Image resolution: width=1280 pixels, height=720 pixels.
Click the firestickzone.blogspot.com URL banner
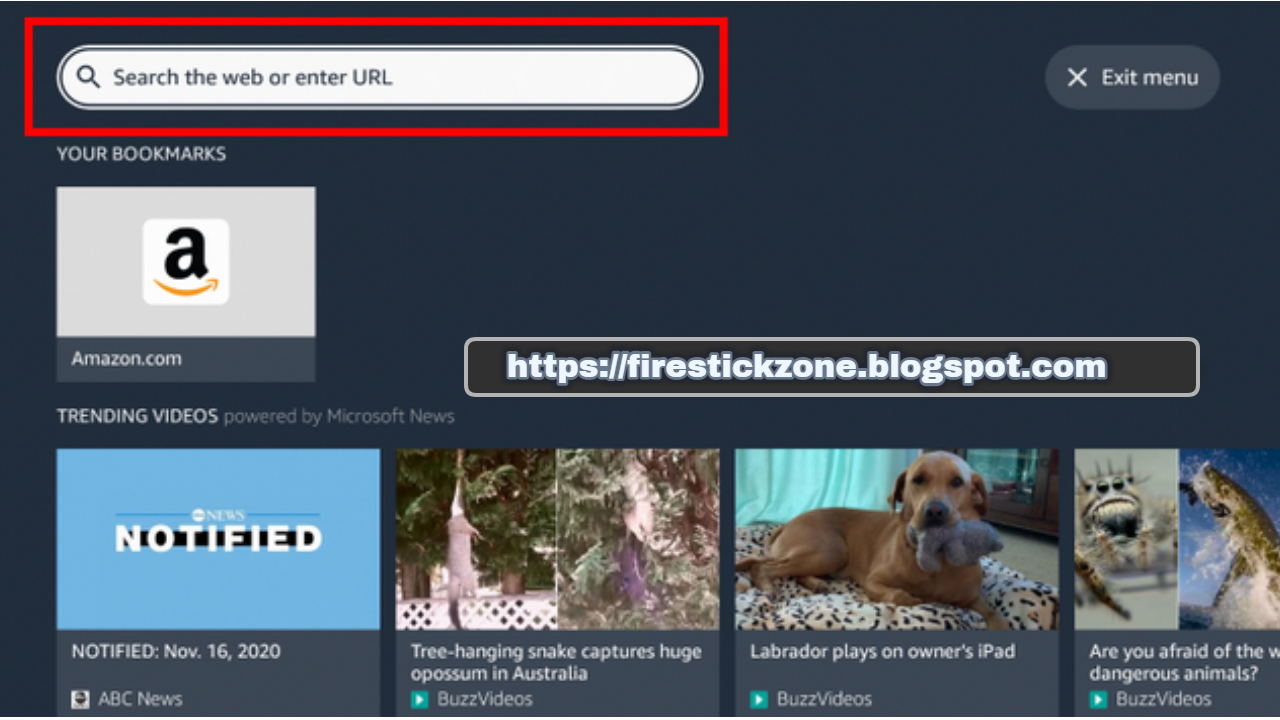(x=832, y=367)
